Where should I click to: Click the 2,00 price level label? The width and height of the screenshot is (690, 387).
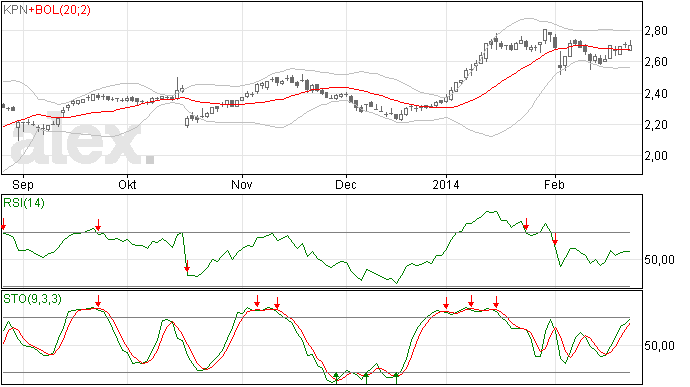point(656,156)
